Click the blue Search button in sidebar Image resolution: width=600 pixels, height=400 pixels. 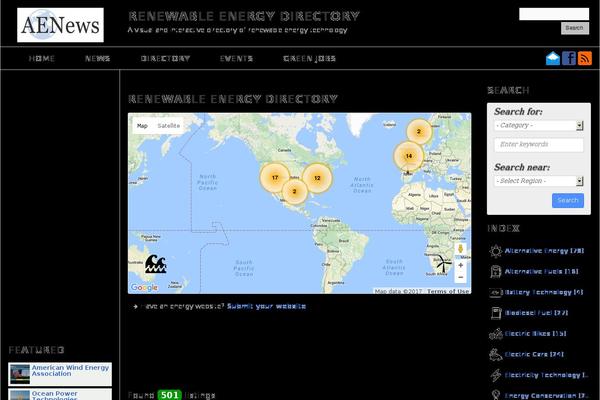567,201
